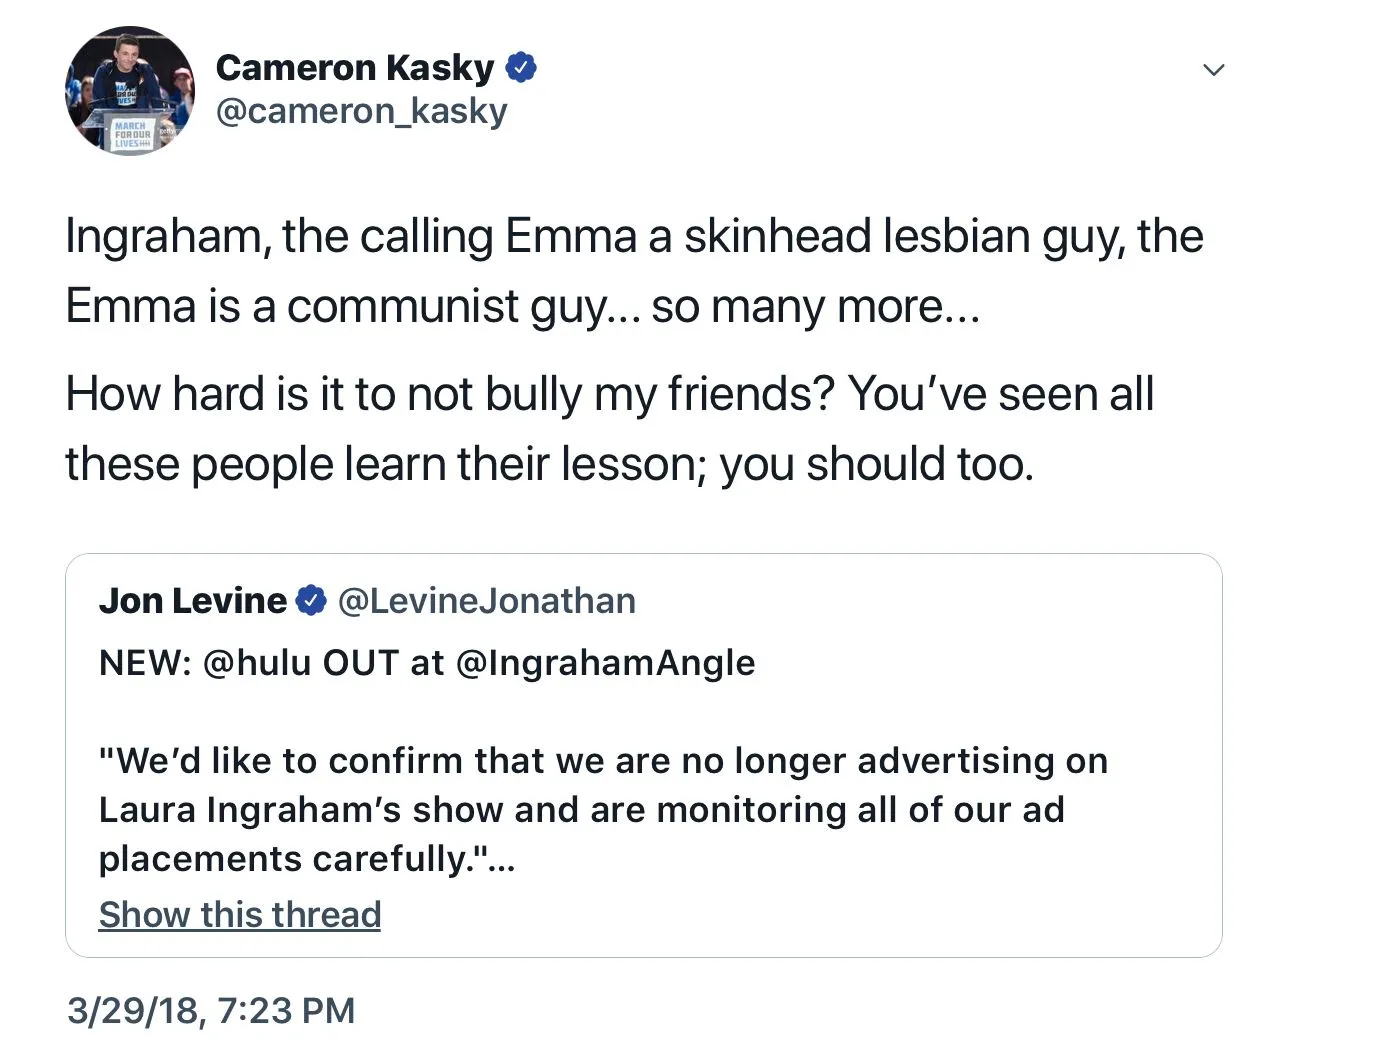
Task: Go to the @LevineJonathan handle
Action: click(486, 600)
